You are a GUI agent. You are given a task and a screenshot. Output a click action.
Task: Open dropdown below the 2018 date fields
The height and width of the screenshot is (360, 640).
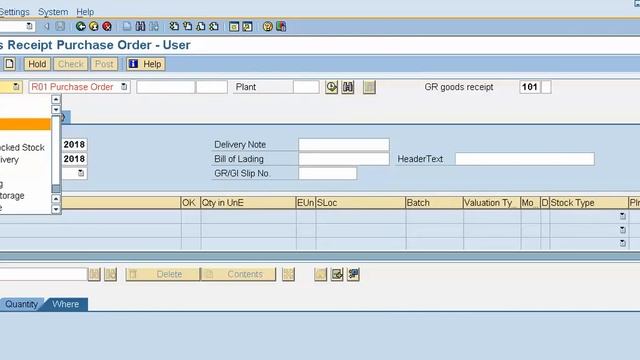(81, 173)
